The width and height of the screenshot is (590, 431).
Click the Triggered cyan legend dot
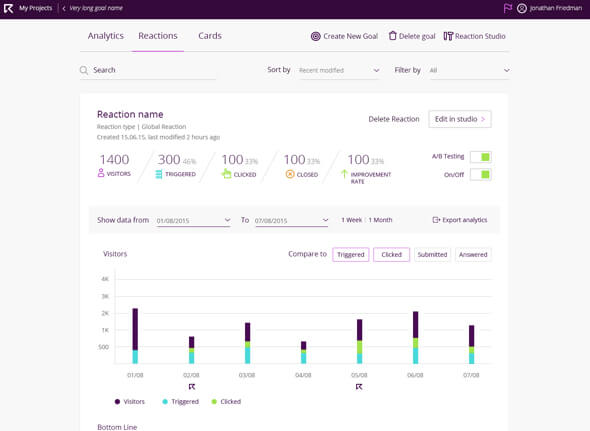pos(165,402)
